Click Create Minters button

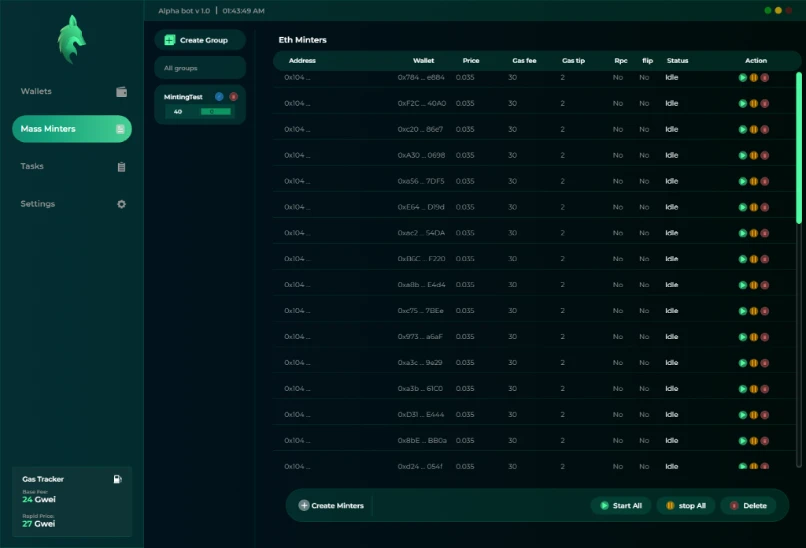[x=332, y=505]
